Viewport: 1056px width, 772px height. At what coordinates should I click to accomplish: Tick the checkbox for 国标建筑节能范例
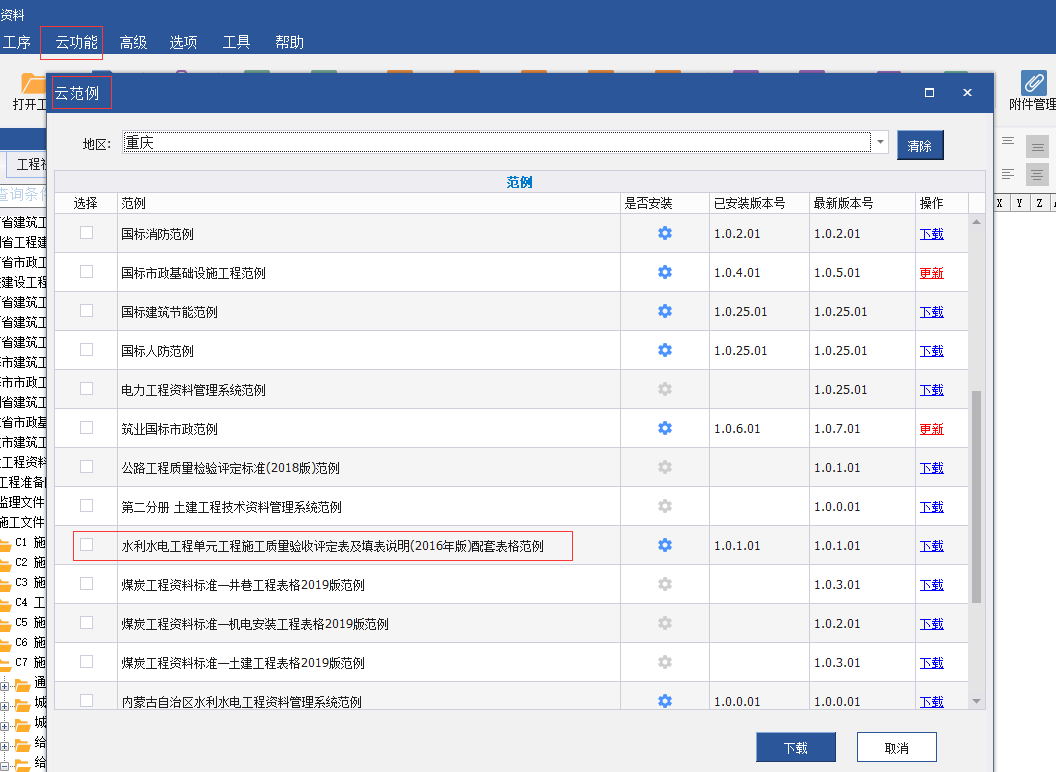tap(86, 311)
